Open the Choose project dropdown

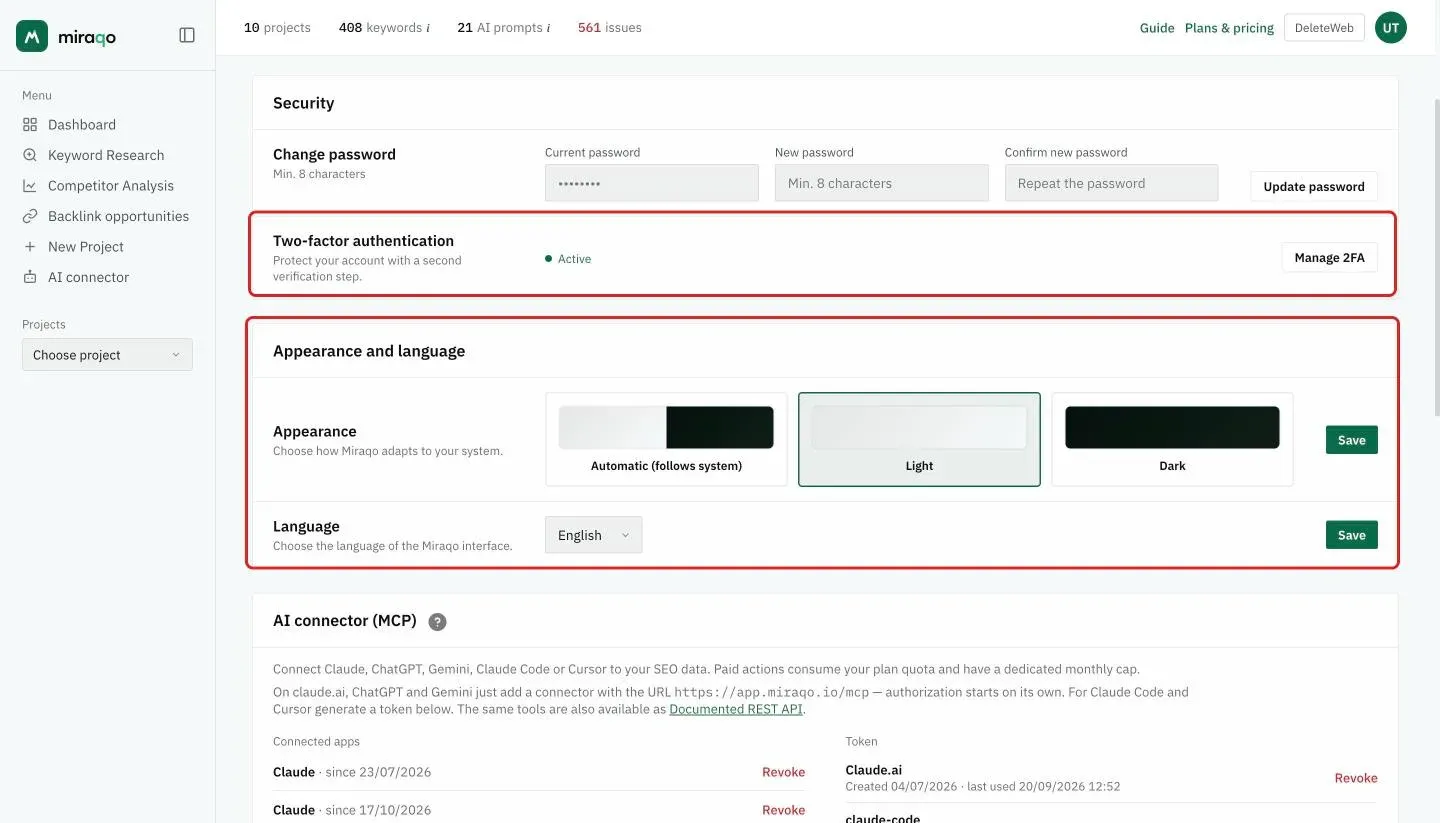pos(107,355)
